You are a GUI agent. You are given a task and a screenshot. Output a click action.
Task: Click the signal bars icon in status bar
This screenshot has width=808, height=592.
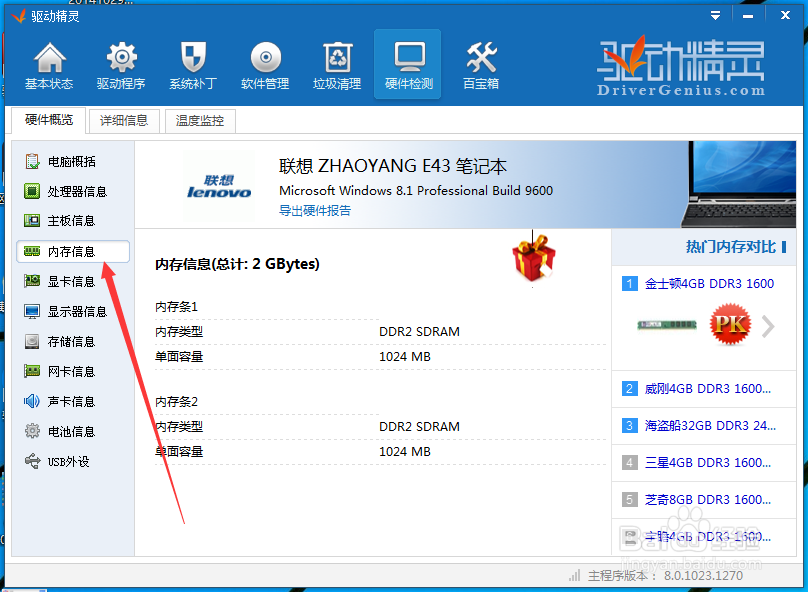[x=575, y=575]
